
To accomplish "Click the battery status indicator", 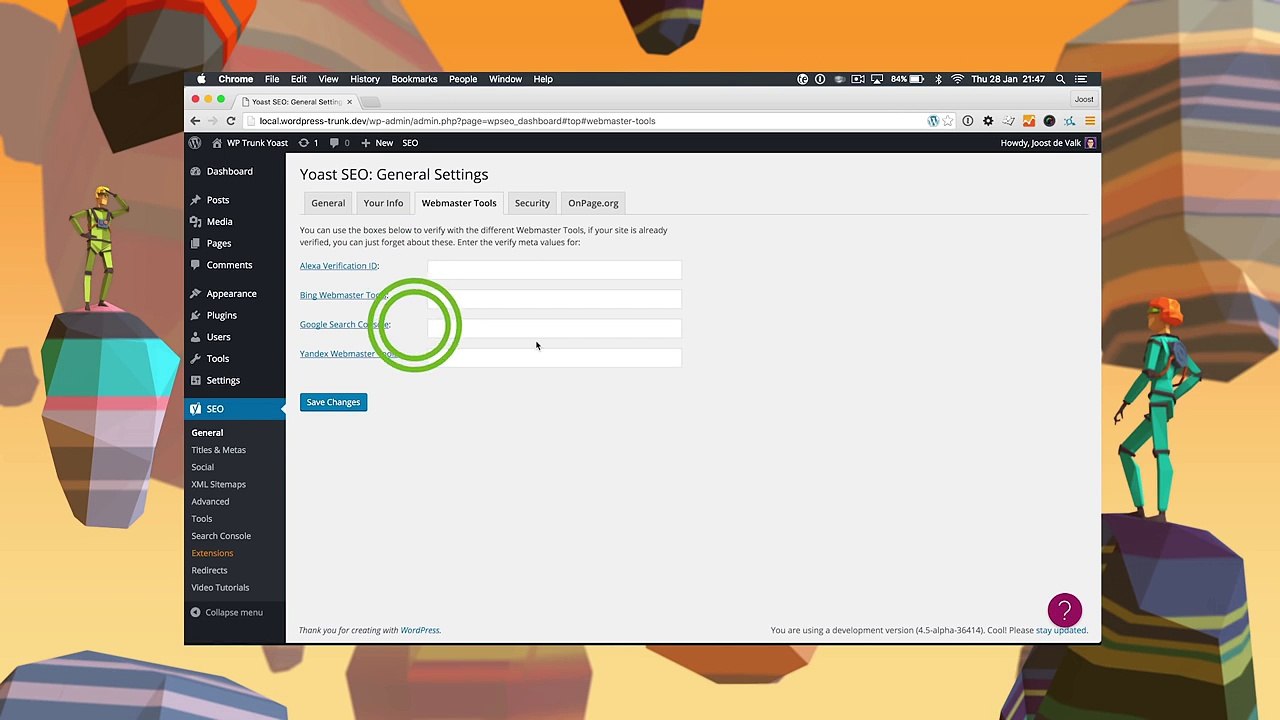I will pyautogui.click(x=908, y=79).
